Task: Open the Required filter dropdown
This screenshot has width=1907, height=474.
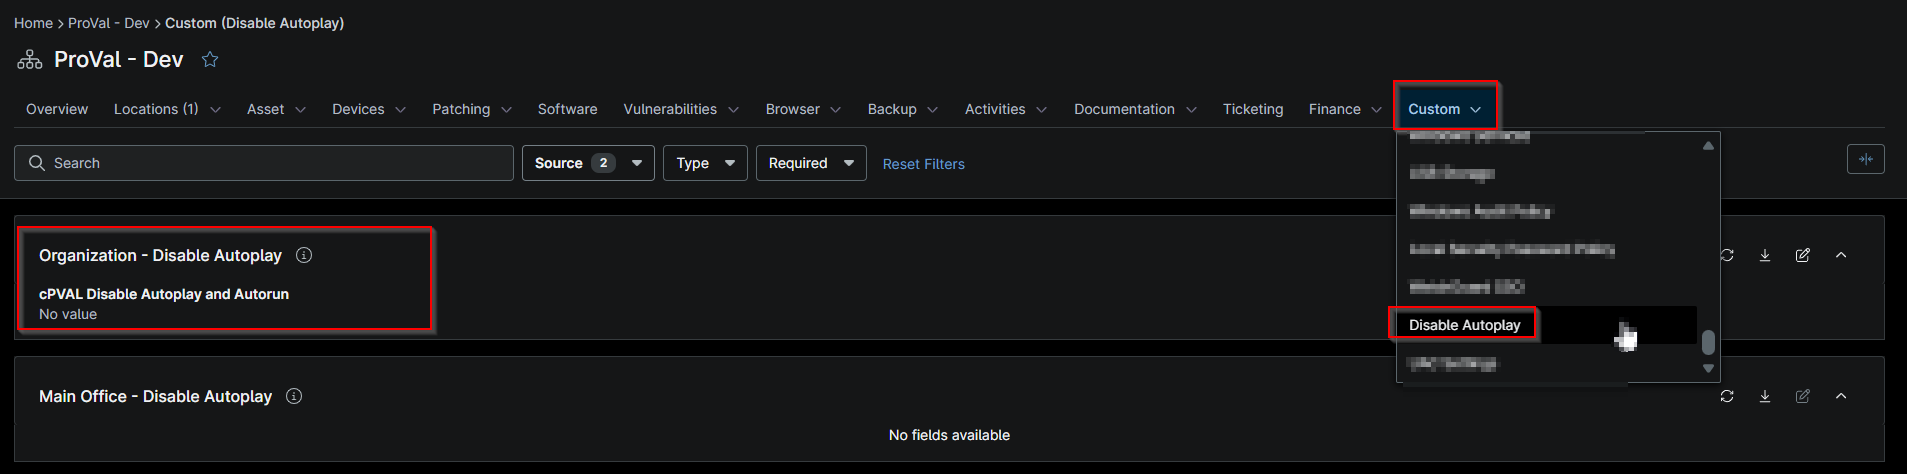Action: (811, 163)
